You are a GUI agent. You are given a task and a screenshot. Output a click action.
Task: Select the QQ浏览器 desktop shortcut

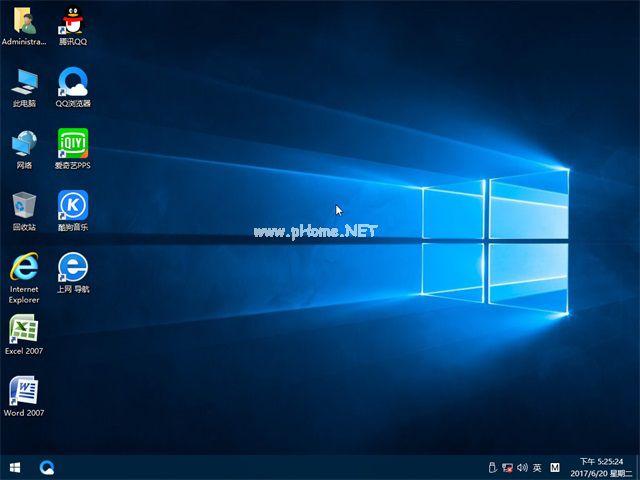[73, 87]
